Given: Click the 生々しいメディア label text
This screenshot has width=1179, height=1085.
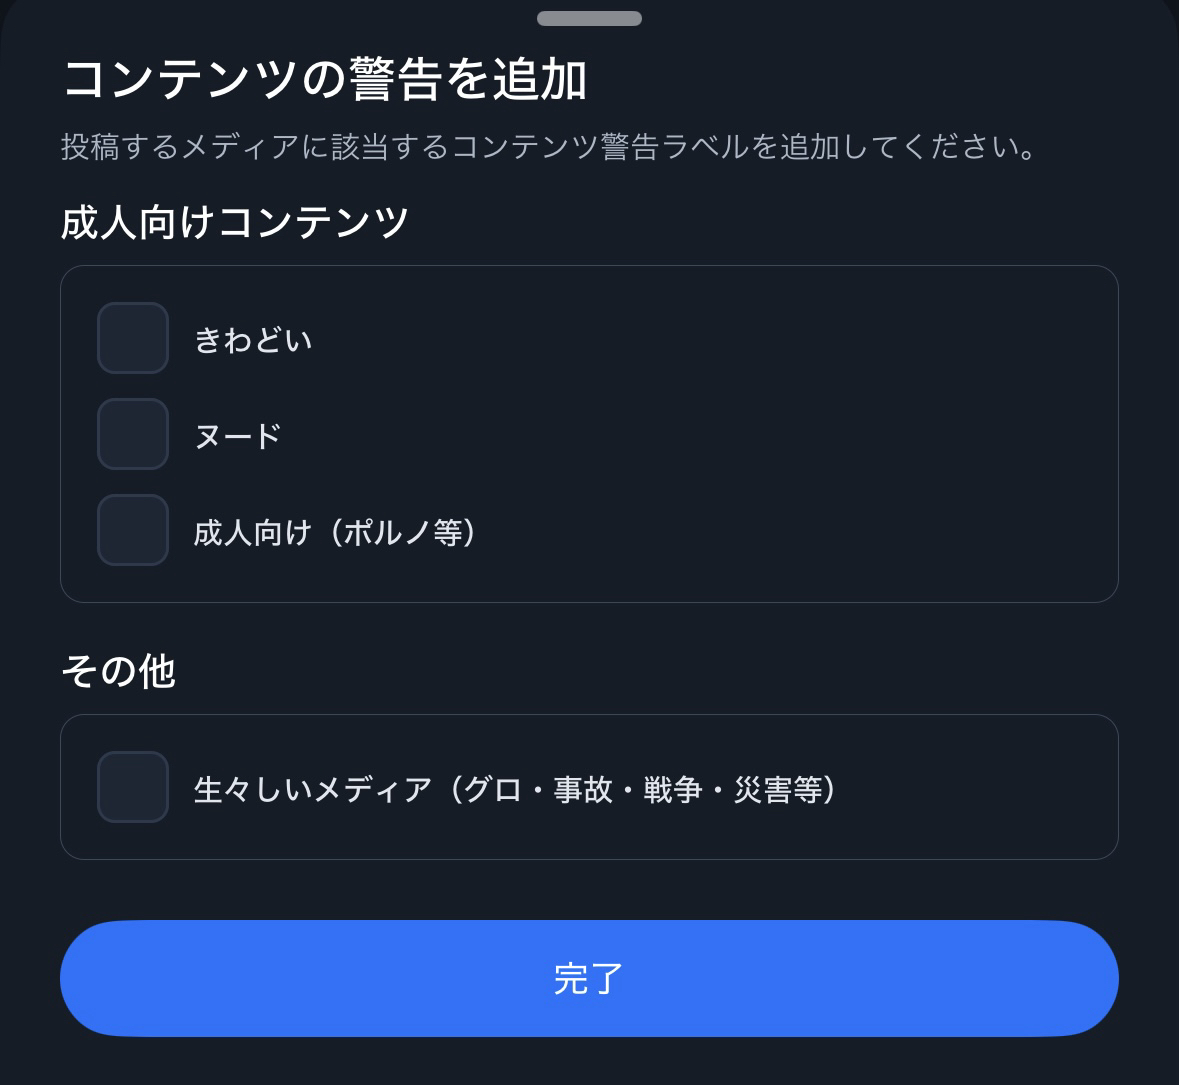Looking at the screenshot, I should click(312, 789).
